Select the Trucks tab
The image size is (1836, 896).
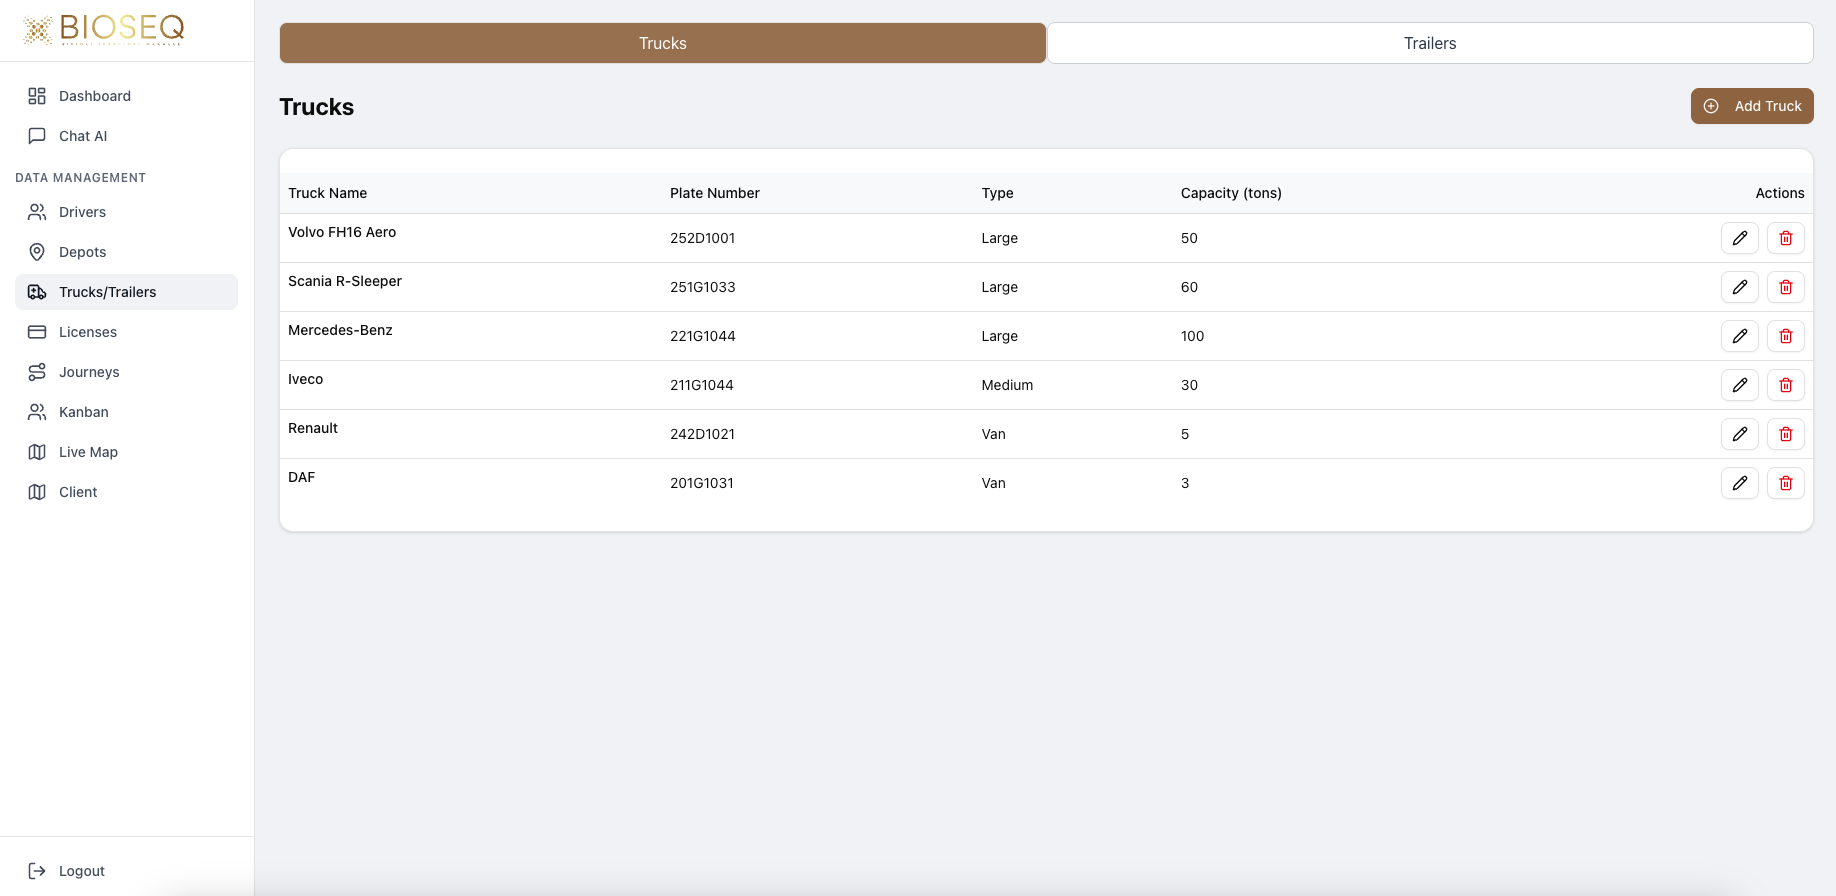tap(662, 43)
